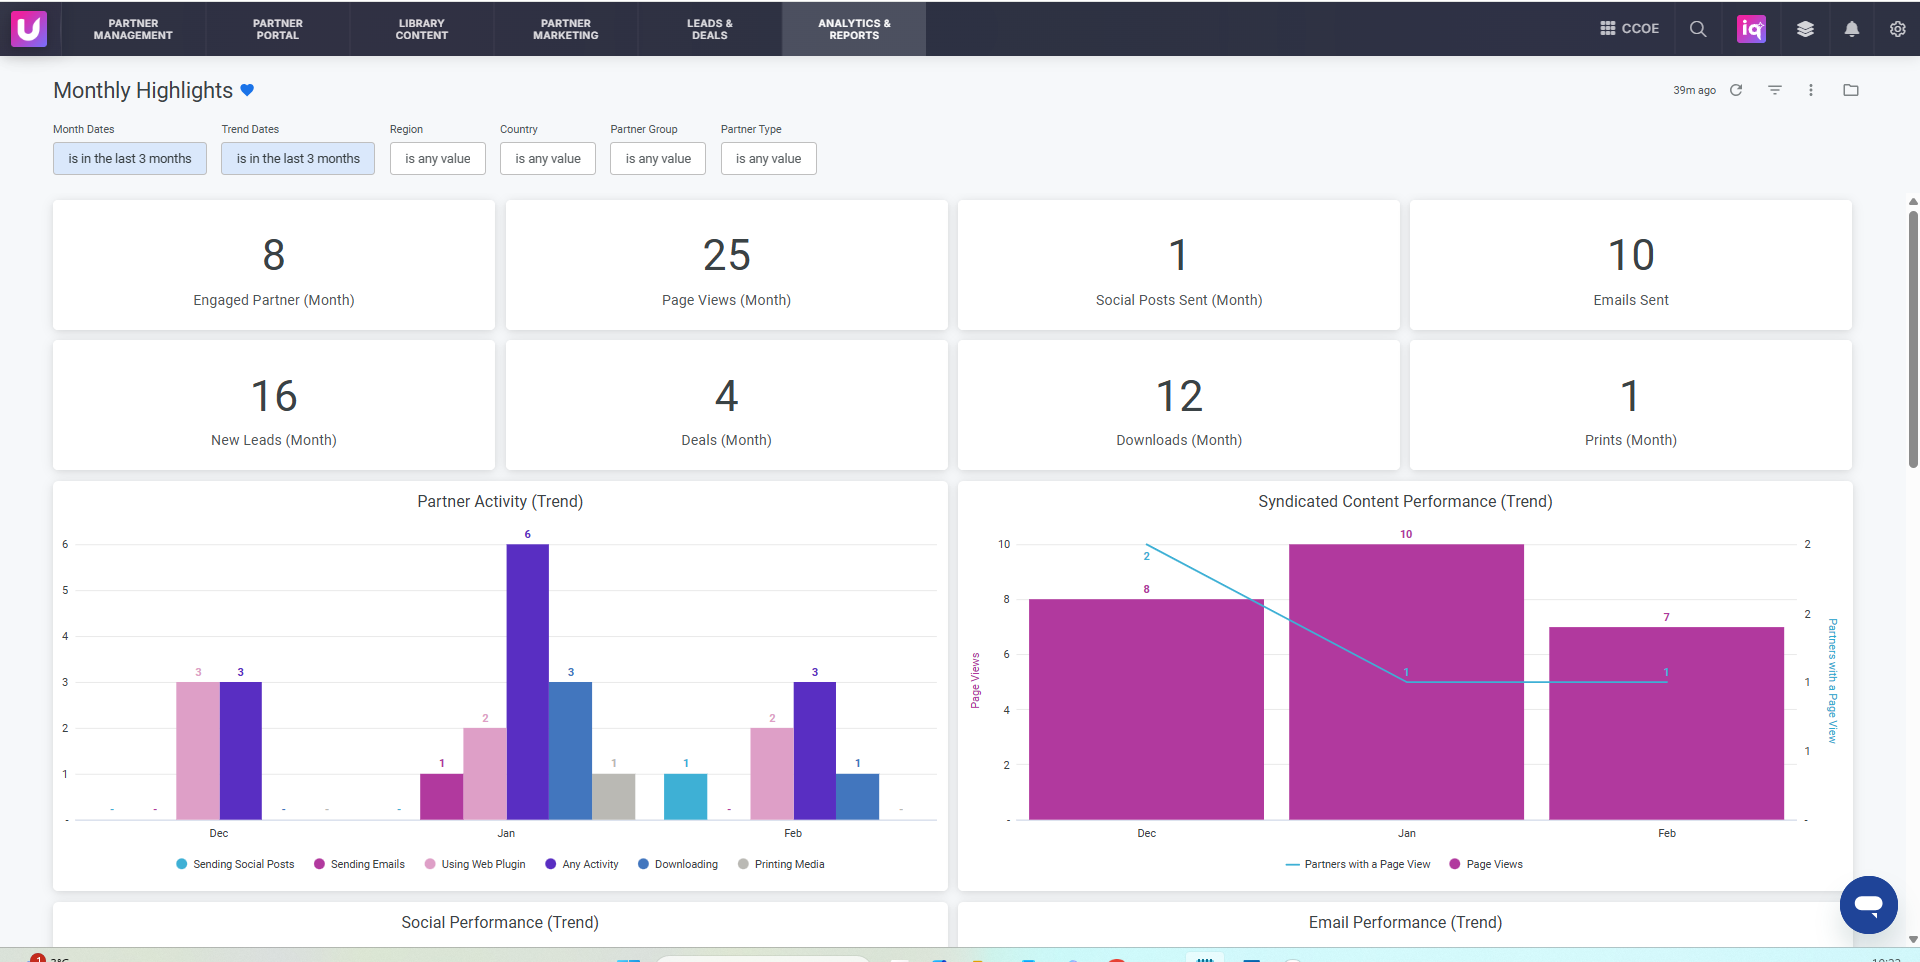1920x962 pixels.
Task: Switch to the Partner Marketing tab
Action: click(566, 29)
